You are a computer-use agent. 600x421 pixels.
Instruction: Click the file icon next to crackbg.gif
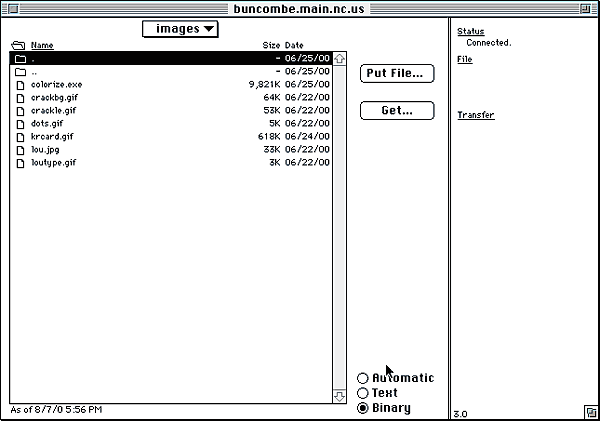(20, 98)
